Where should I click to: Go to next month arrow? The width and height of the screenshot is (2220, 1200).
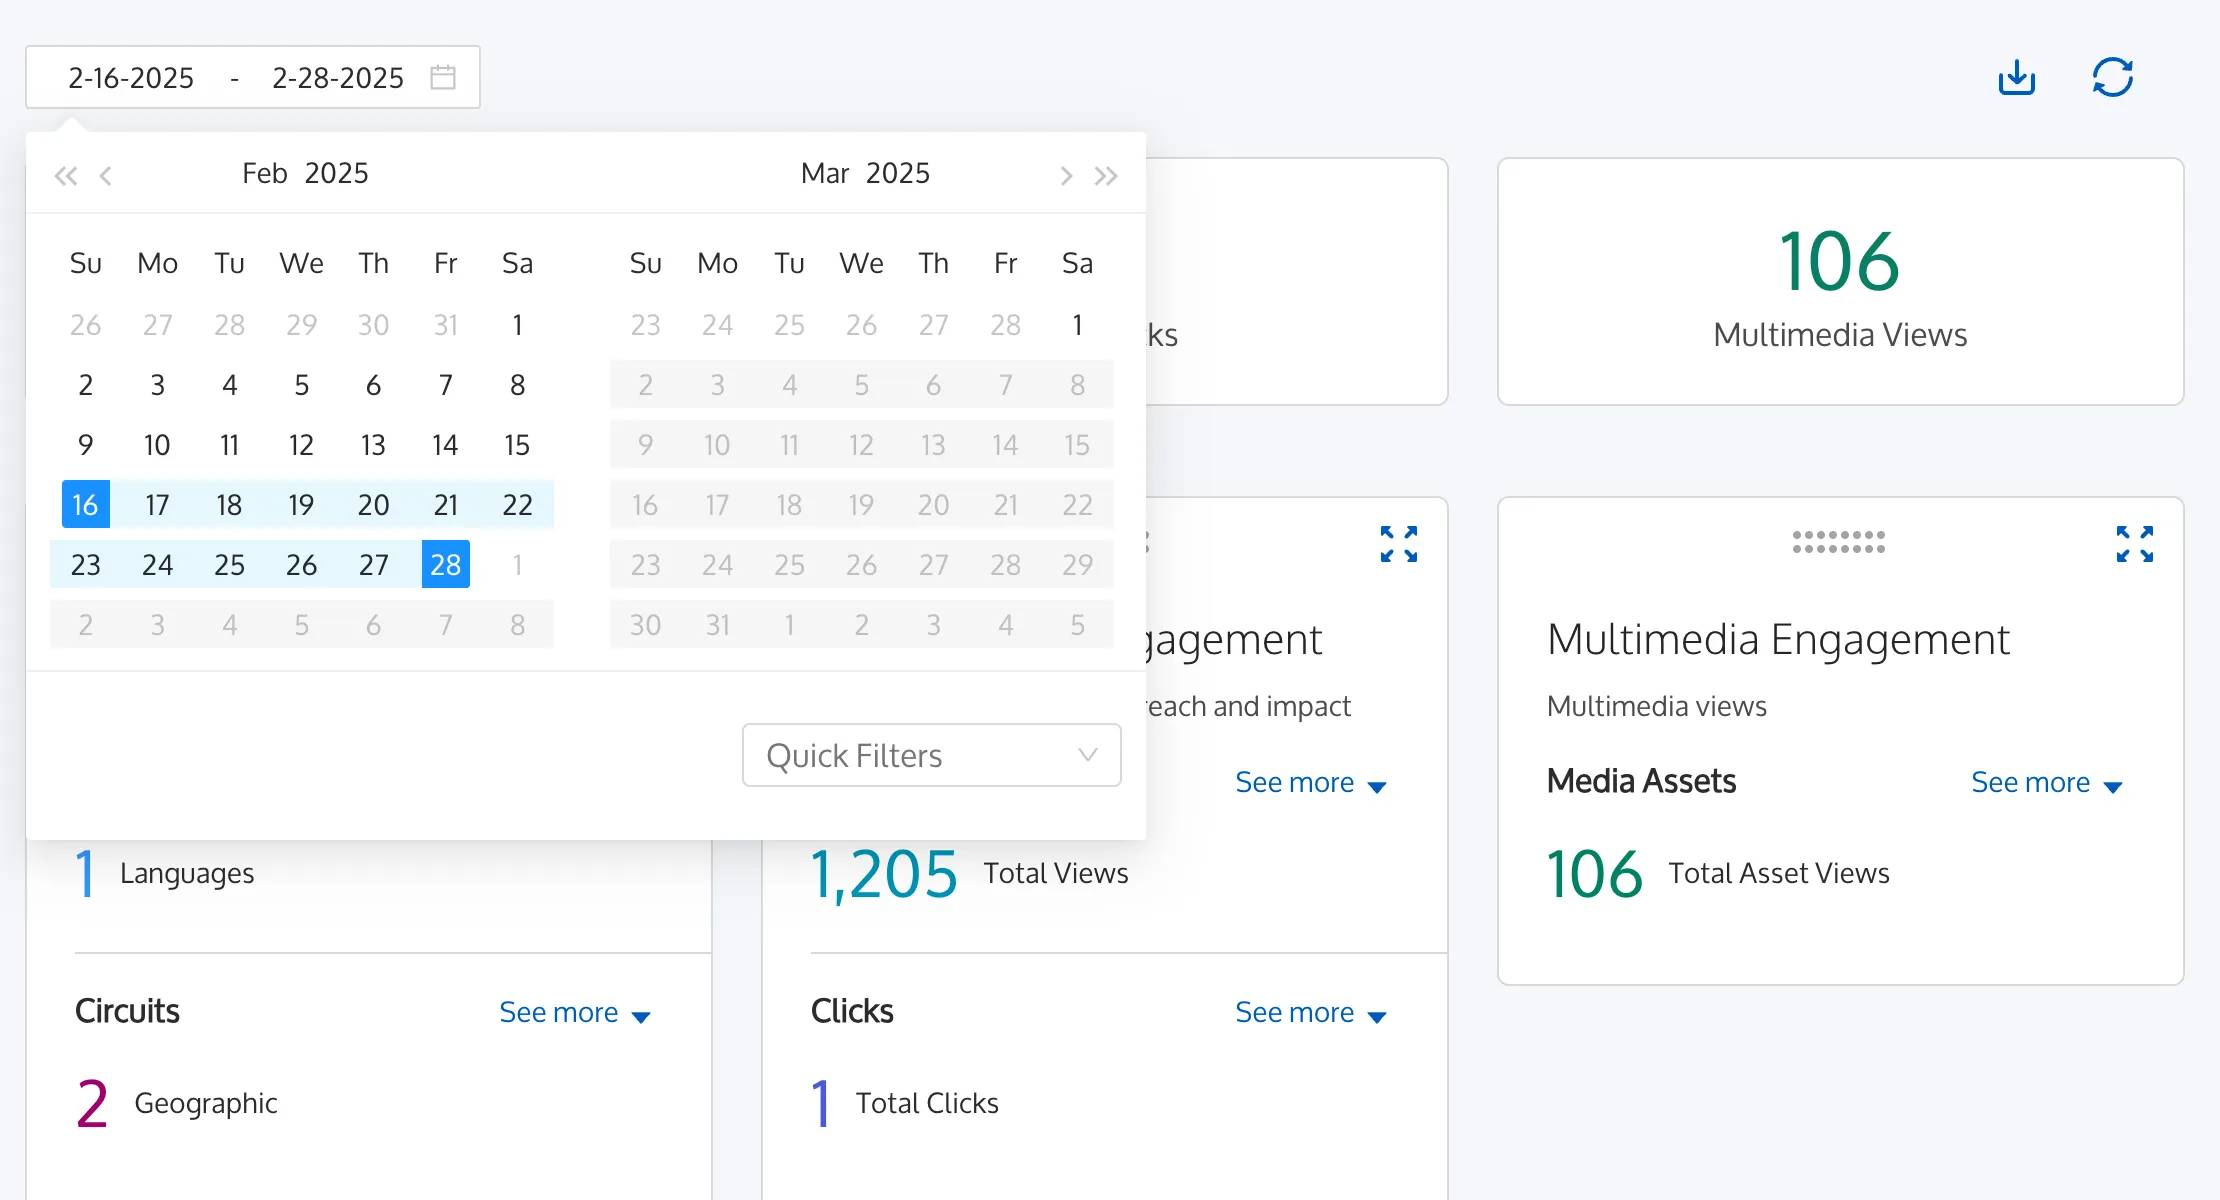pos(1066,176)
